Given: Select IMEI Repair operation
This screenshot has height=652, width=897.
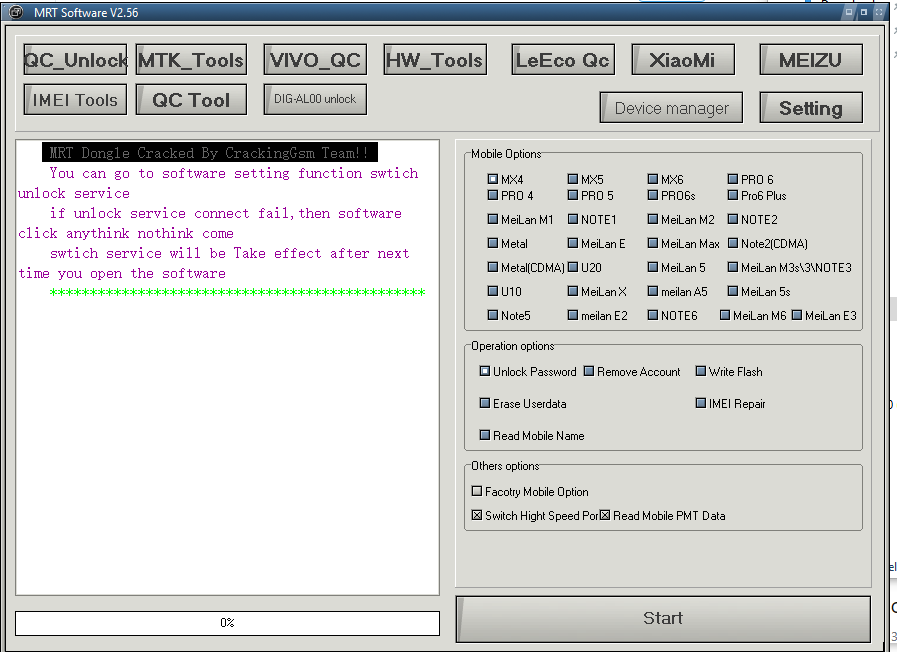Looking at the screenshot, I should click(731, 404).
